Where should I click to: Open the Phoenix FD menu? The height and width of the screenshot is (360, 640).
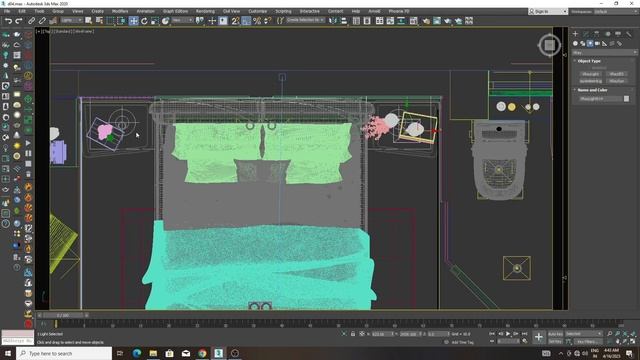tap(399, 11)
